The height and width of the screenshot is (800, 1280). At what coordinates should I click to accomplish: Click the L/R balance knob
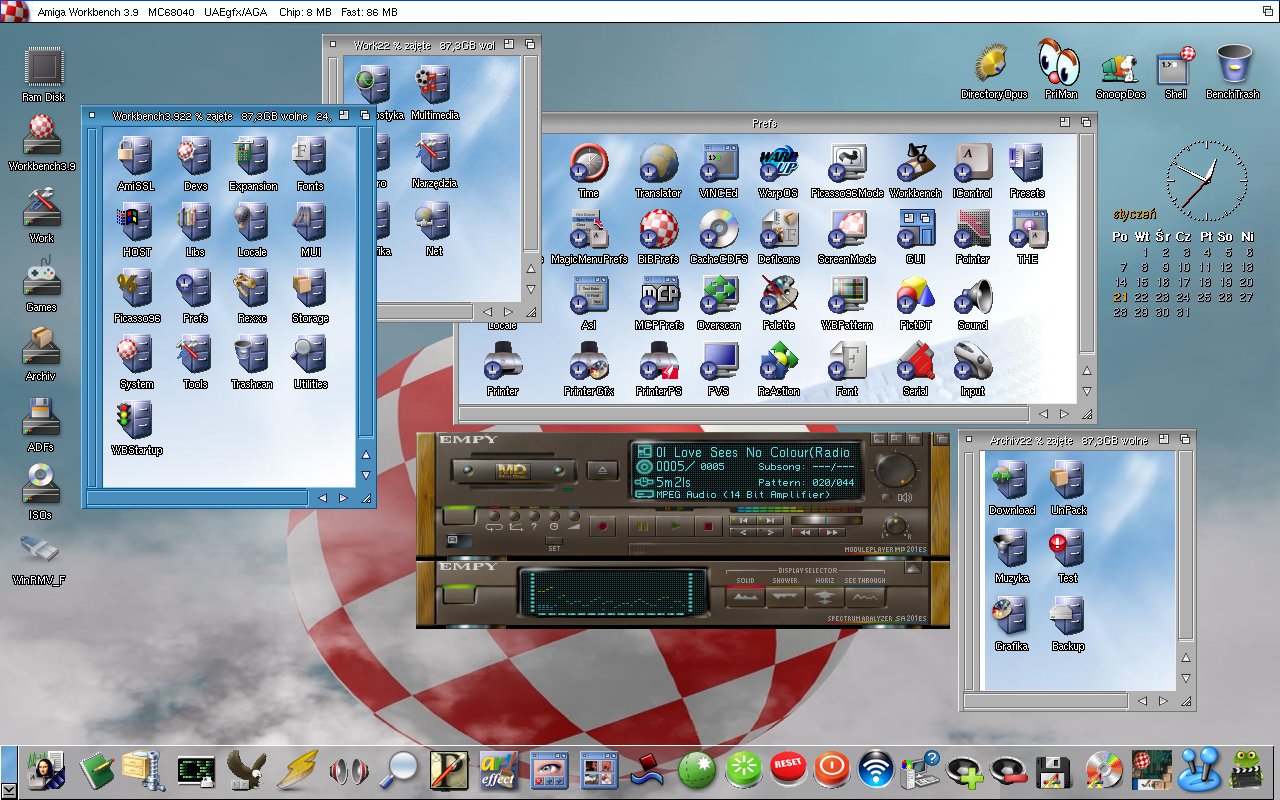pos(896,525)
